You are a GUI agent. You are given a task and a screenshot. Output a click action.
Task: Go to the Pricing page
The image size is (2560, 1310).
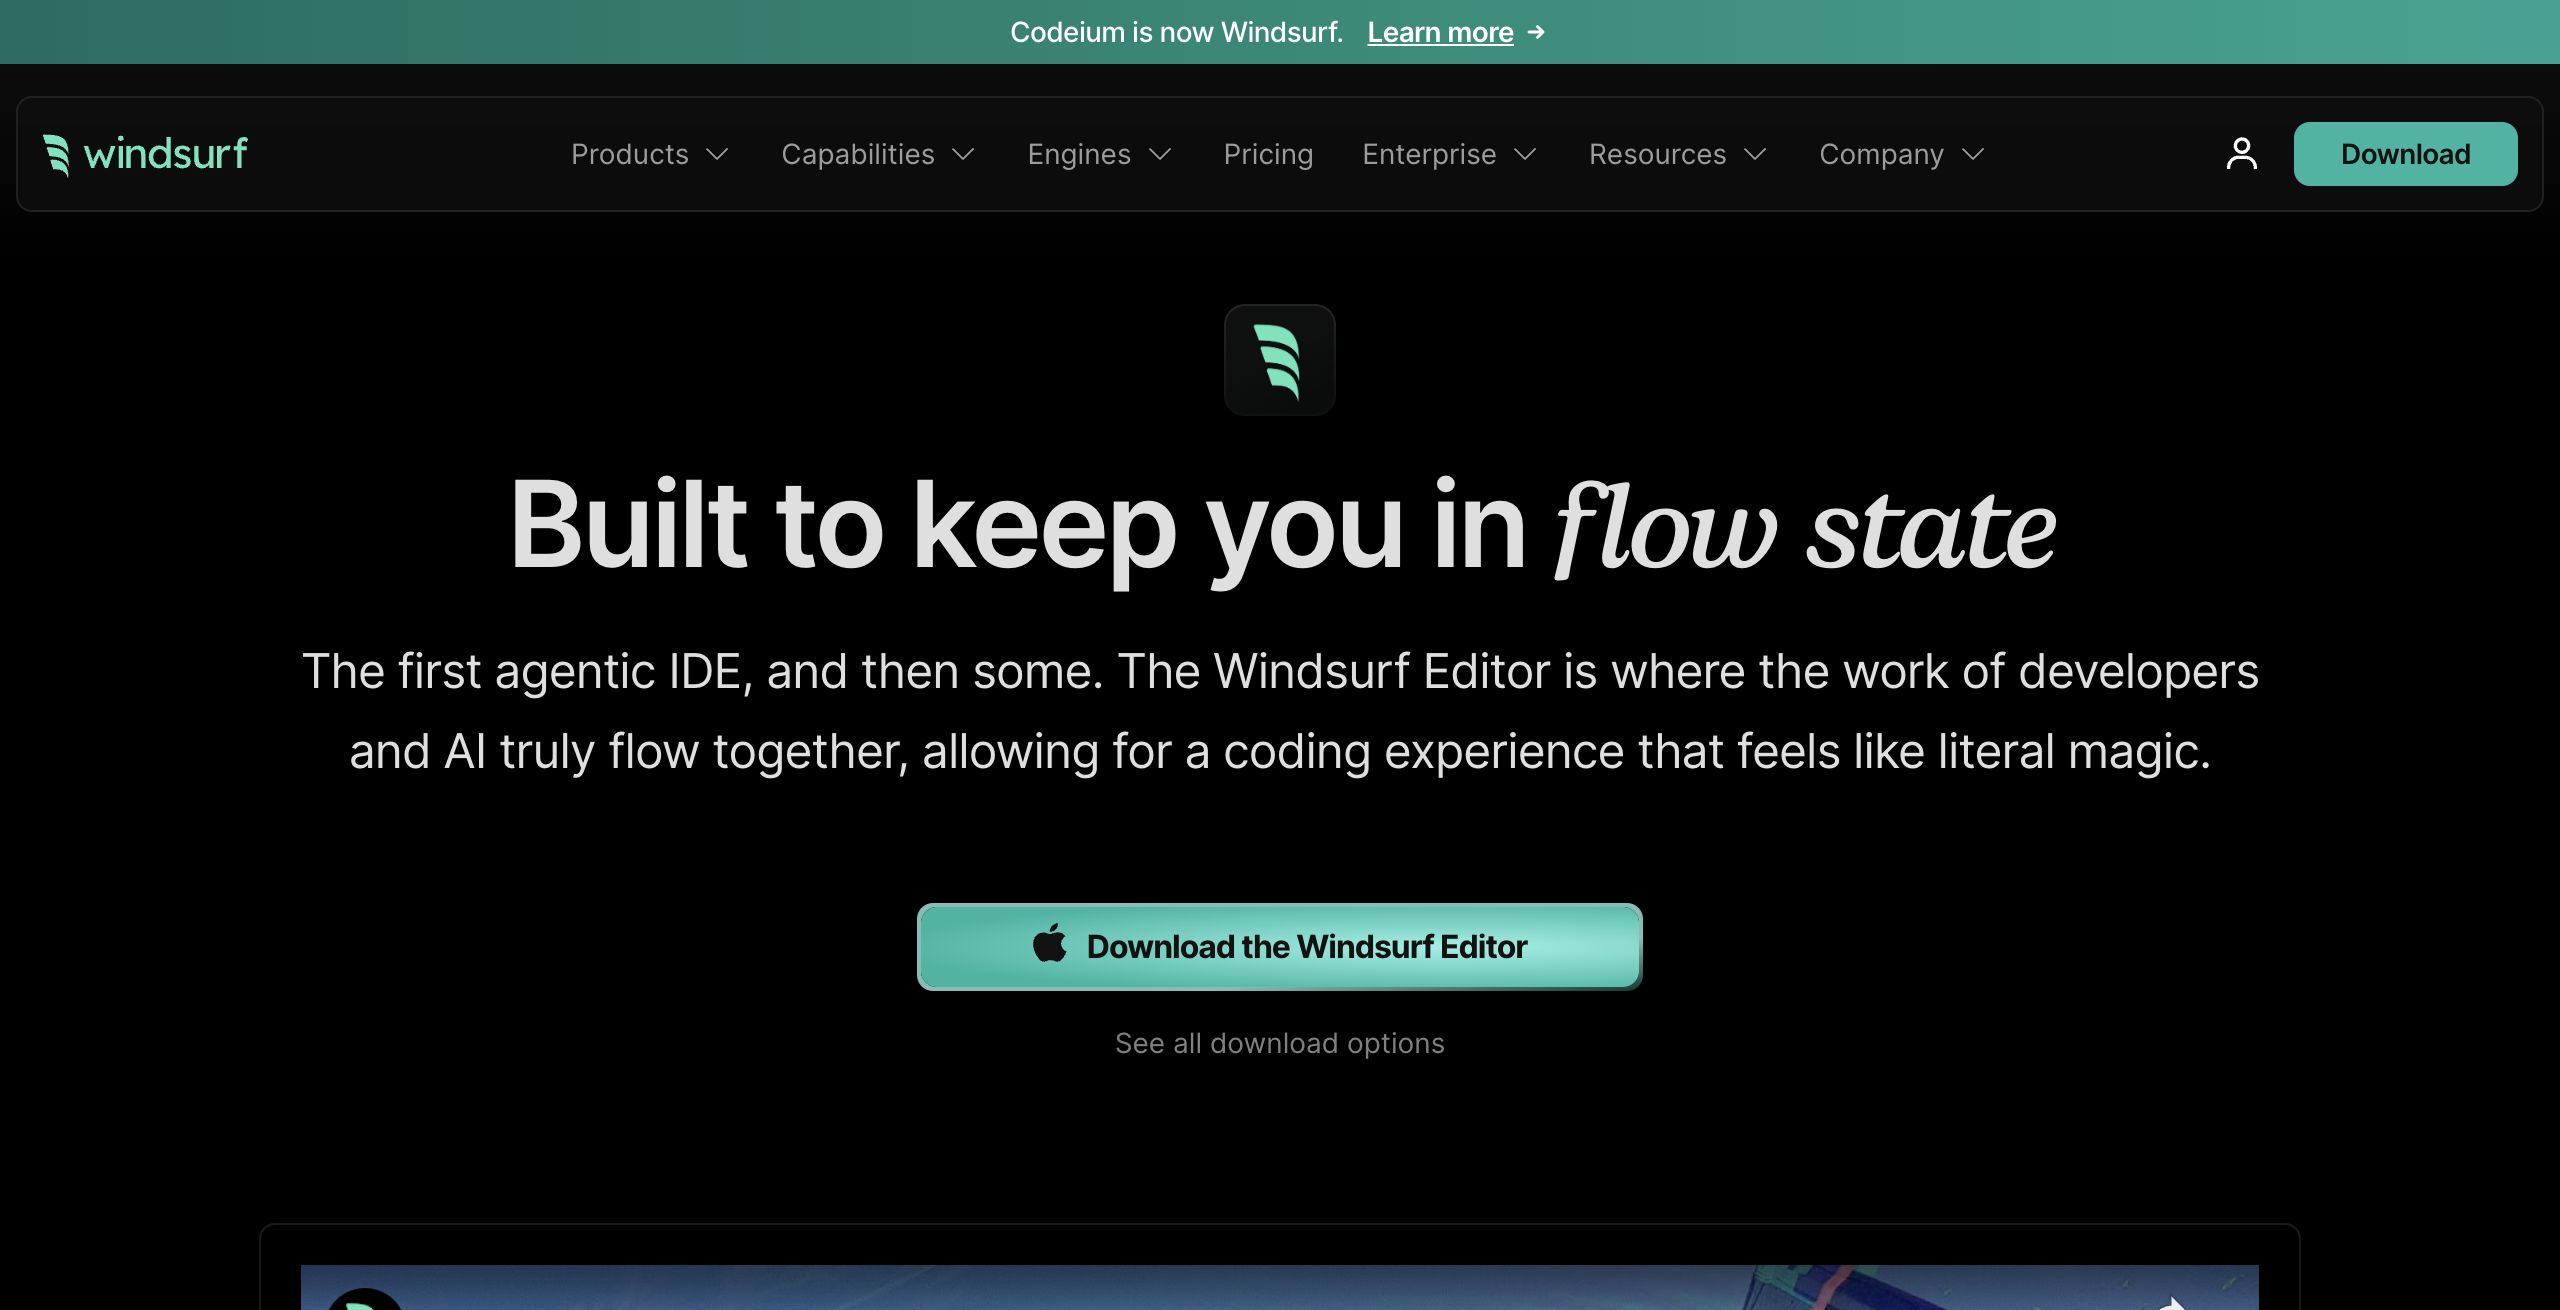(x=1268, y=155)
